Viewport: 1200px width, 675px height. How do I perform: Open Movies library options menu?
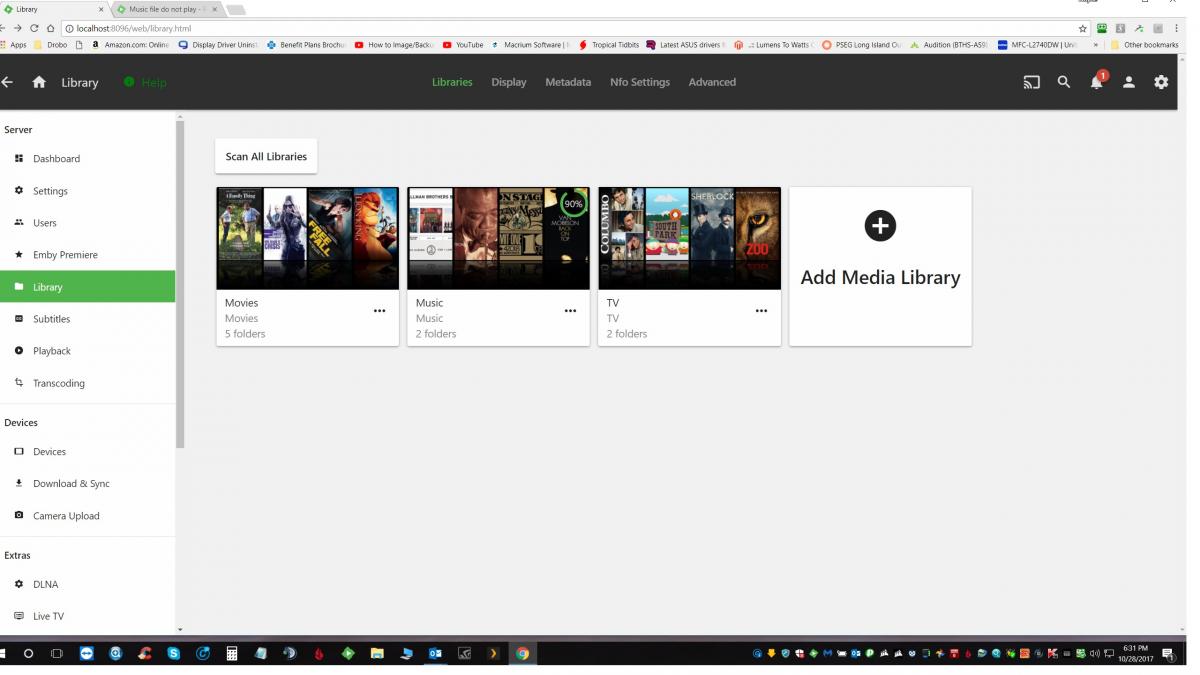(379, 311)
